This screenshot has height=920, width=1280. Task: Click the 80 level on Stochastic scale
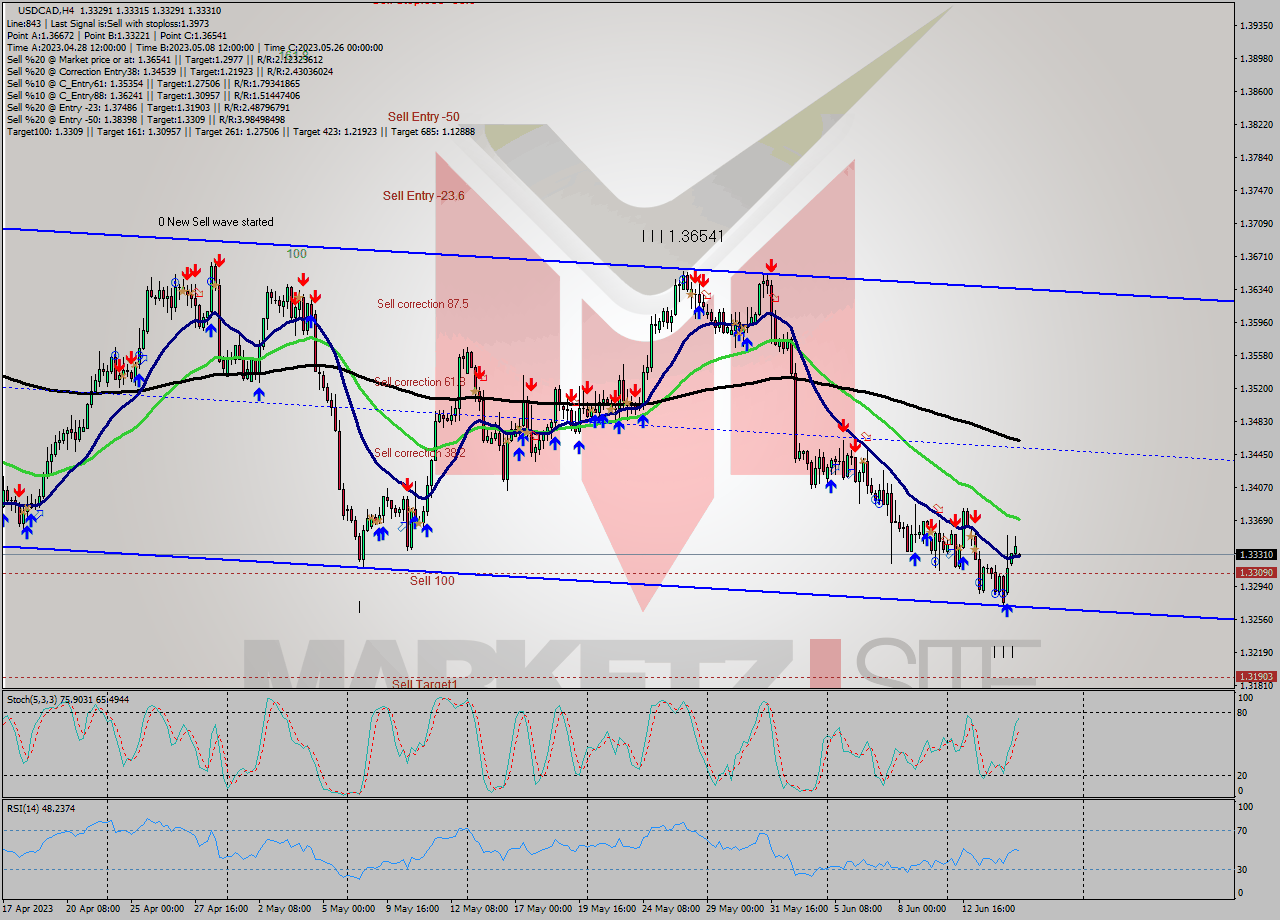tap(1242, 713)
